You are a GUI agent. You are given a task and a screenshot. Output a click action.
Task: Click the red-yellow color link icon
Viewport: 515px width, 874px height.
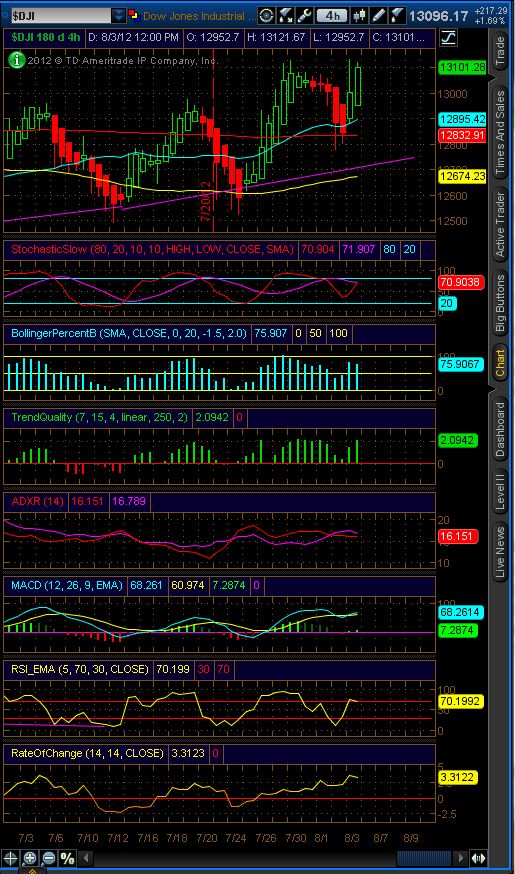[134, 14]
